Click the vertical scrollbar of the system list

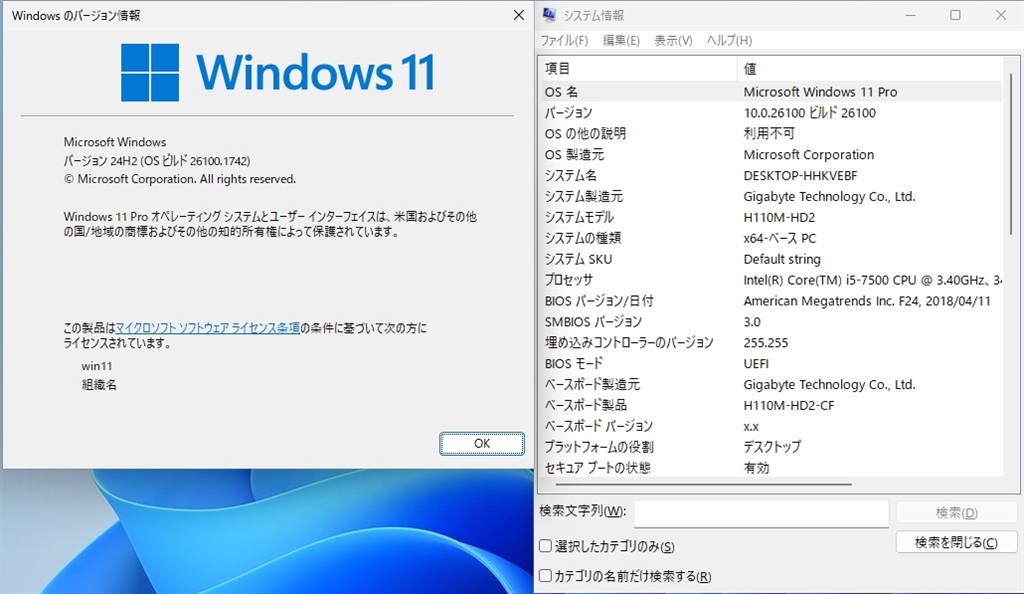pos(1011,153)
